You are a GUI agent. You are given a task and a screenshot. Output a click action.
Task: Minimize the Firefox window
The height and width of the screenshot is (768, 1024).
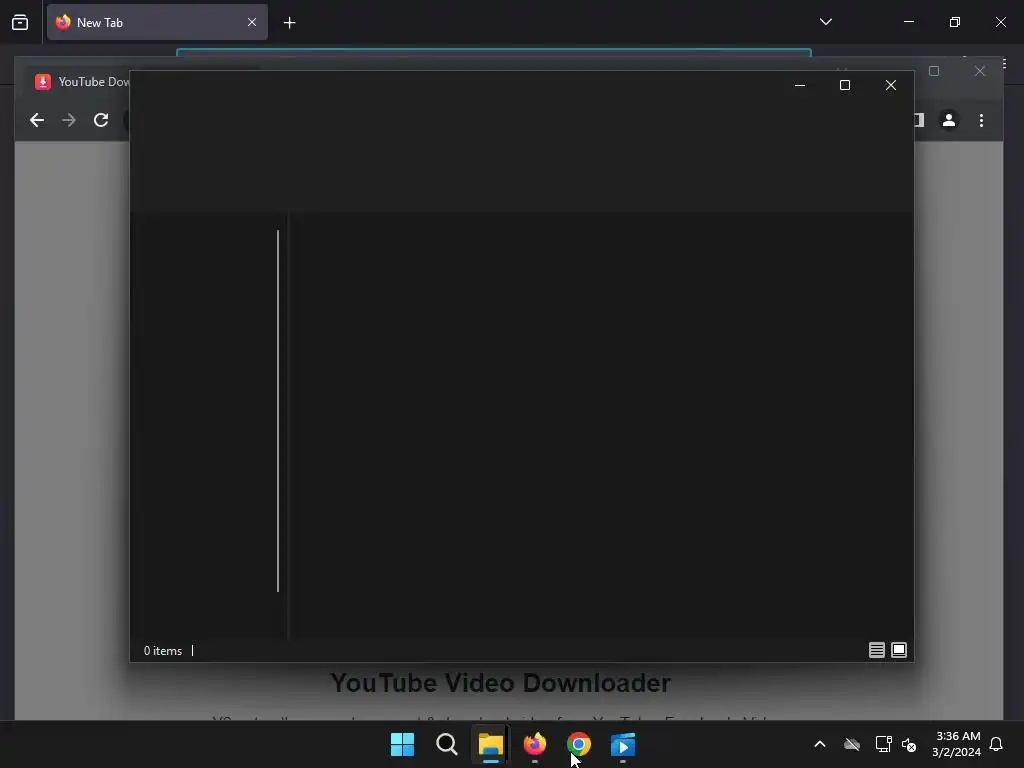tap(908, 22)
